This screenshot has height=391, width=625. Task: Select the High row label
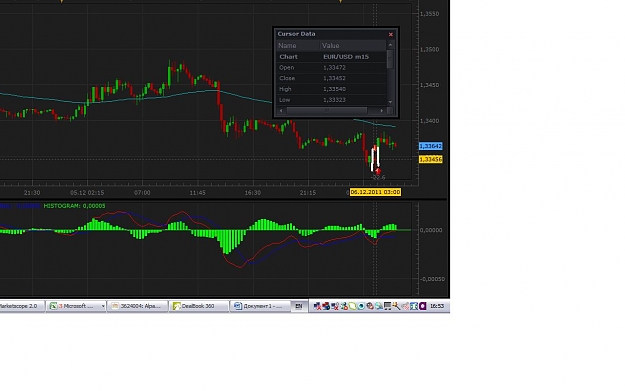(x=285, y=89)
